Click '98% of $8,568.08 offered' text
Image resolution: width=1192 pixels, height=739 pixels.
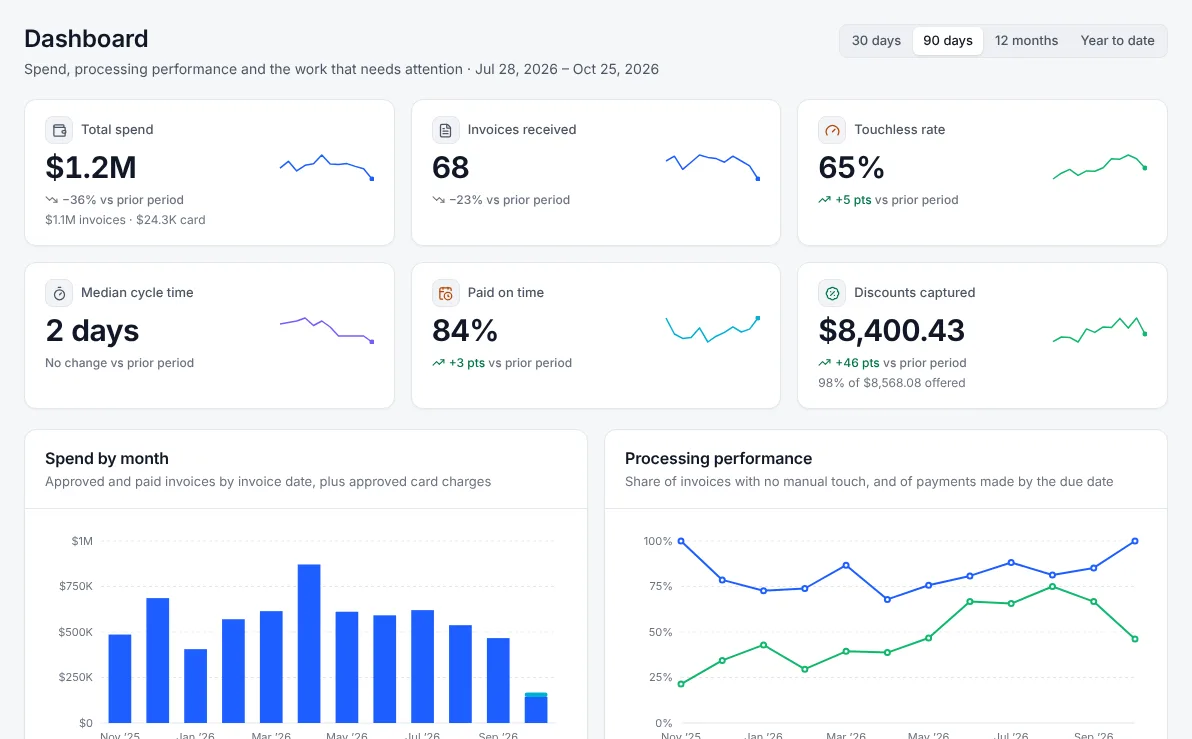coord(892,382)
